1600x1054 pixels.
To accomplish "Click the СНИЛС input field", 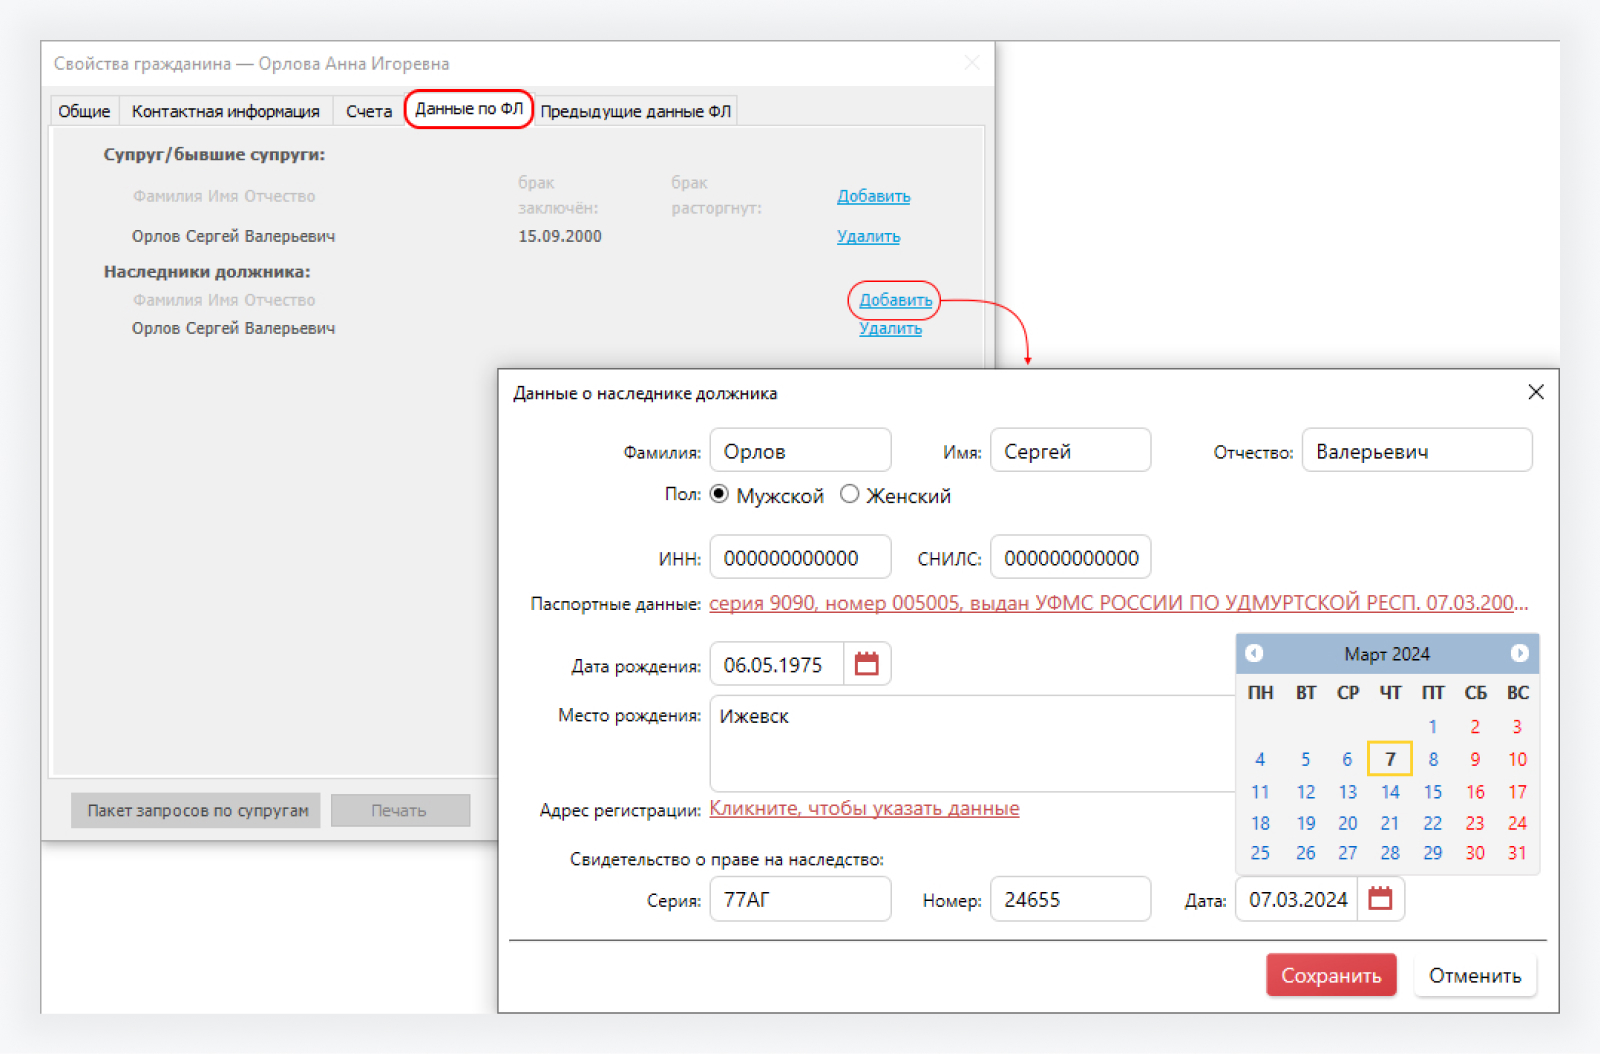I will (1070, 557).
